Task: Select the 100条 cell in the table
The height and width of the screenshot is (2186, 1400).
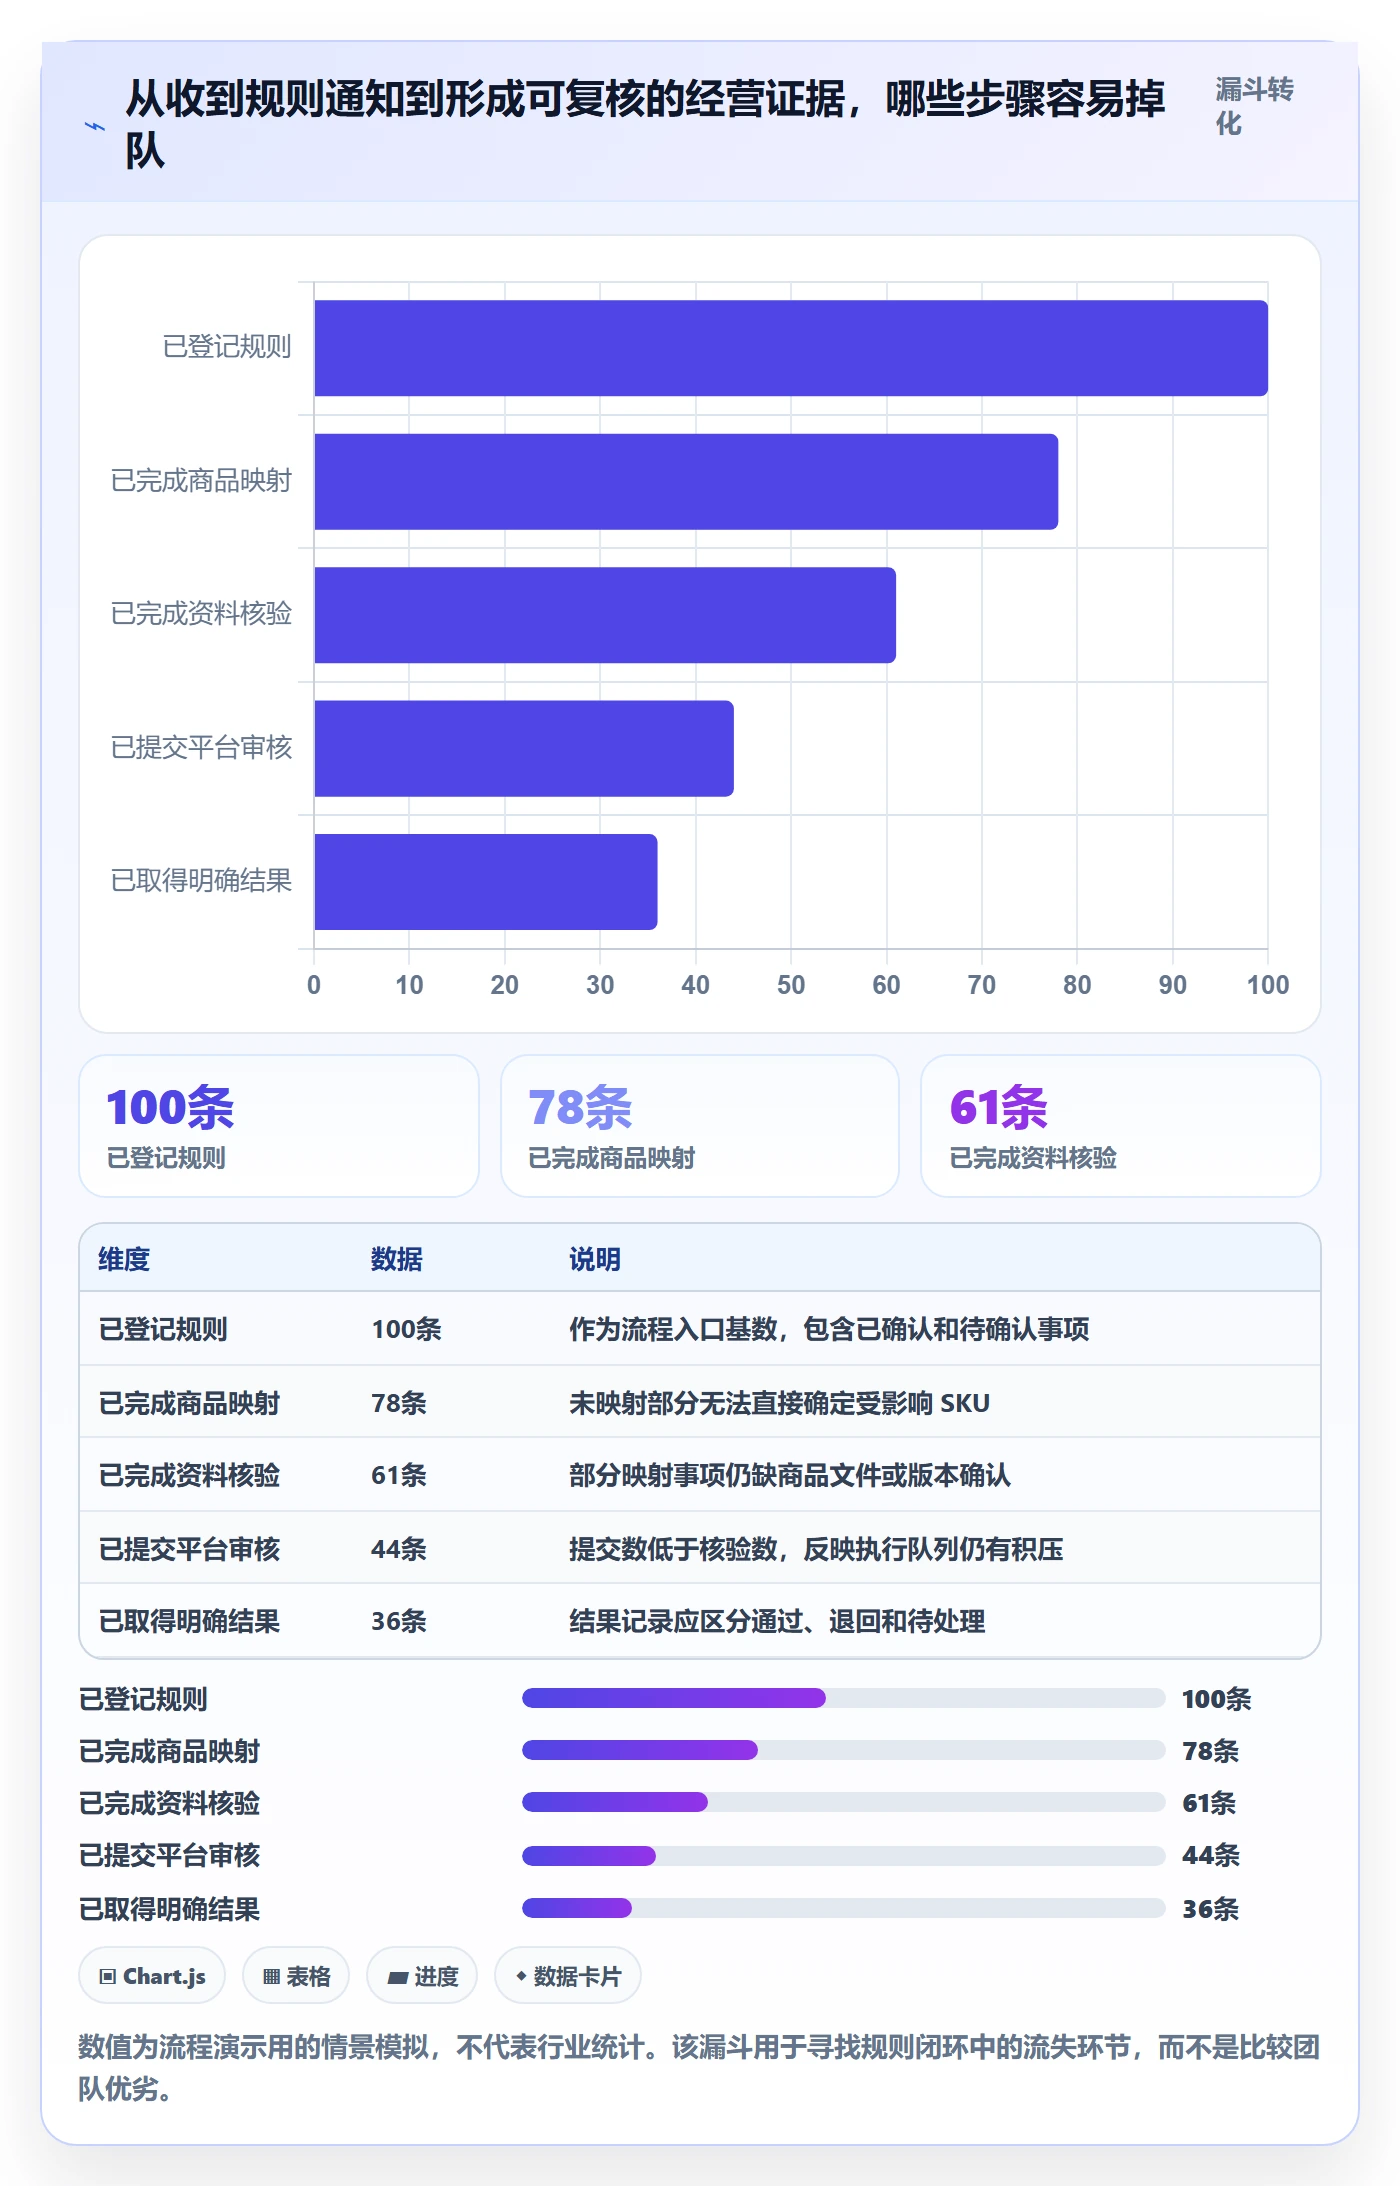Action: [x=406, y=1329]
